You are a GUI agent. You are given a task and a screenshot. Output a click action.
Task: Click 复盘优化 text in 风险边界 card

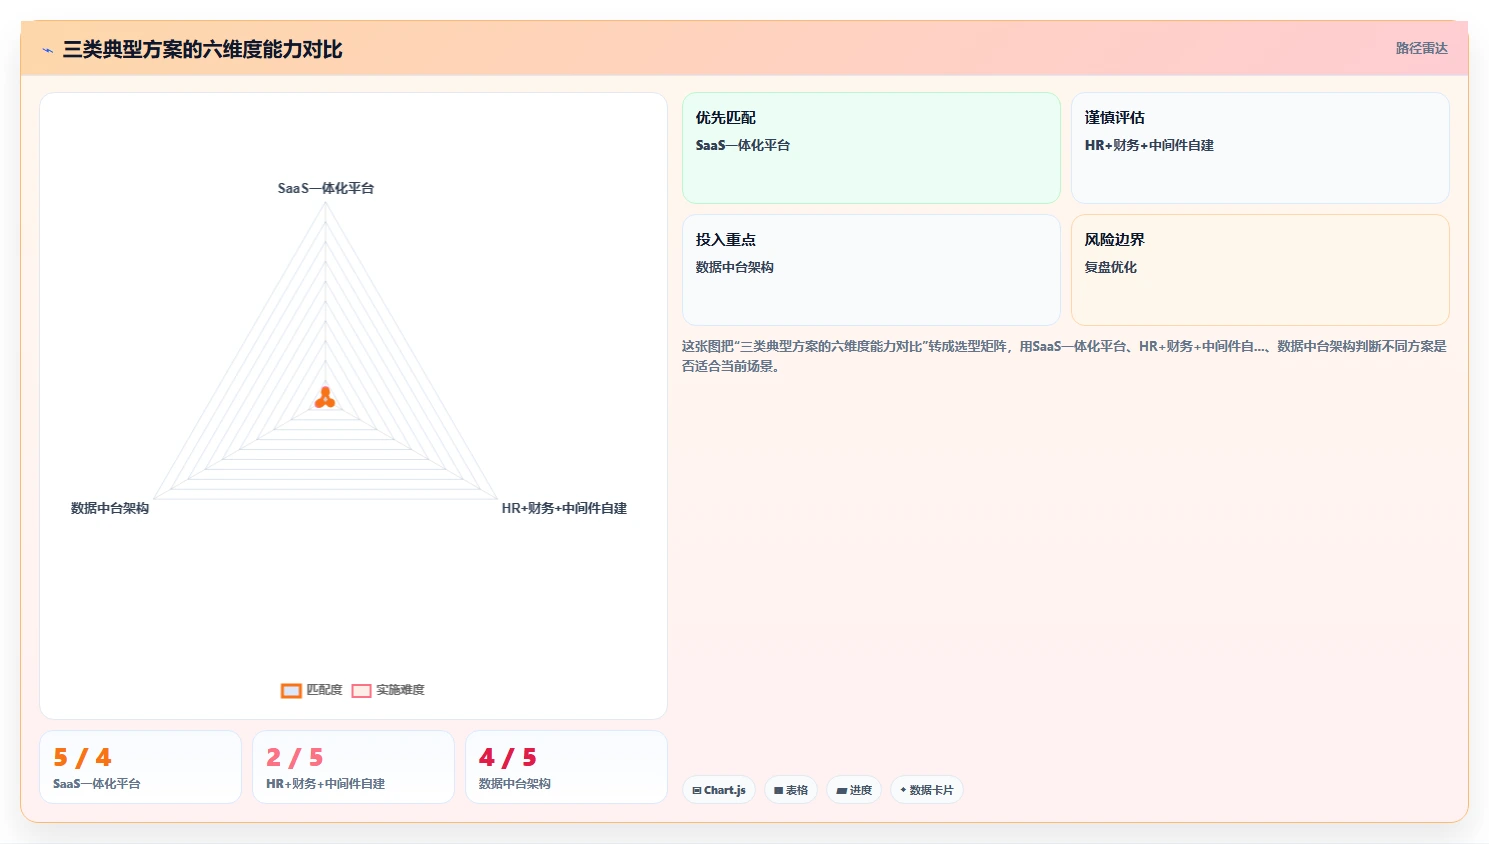pyautogui.click(x=1111, y=267)
